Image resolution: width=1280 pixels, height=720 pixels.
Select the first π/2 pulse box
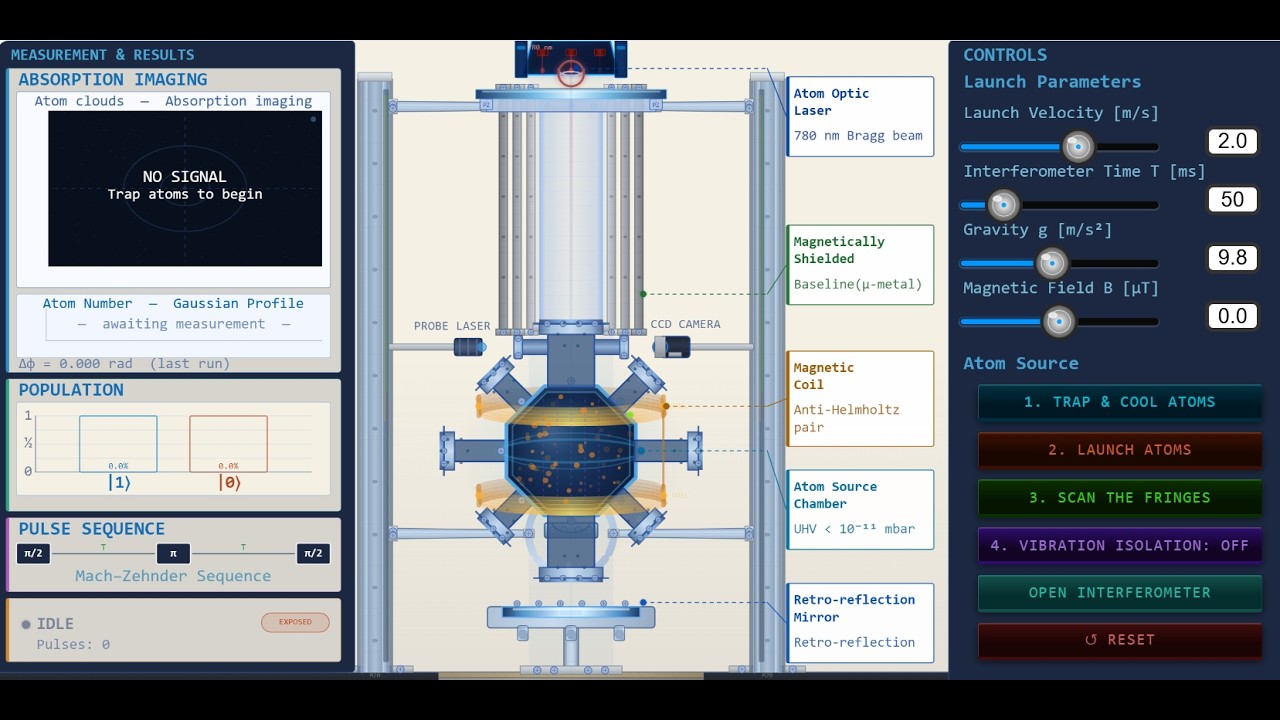(x=33, y=553)
